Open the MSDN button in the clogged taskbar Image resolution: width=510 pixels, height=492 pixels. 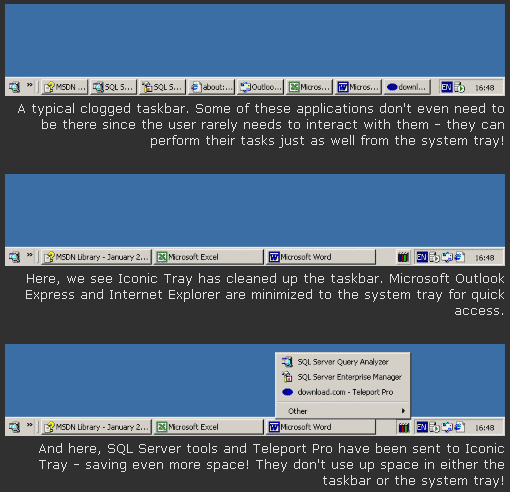[x=65, y=87]
